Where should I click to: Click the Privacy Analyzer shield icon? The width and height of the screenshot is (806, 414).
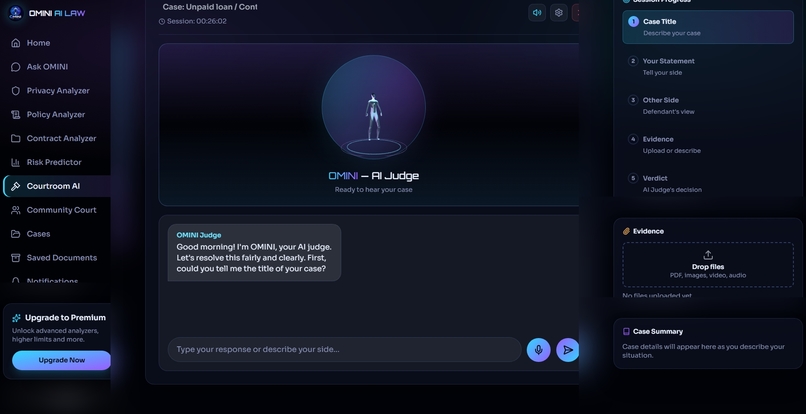tap(16, 91)
